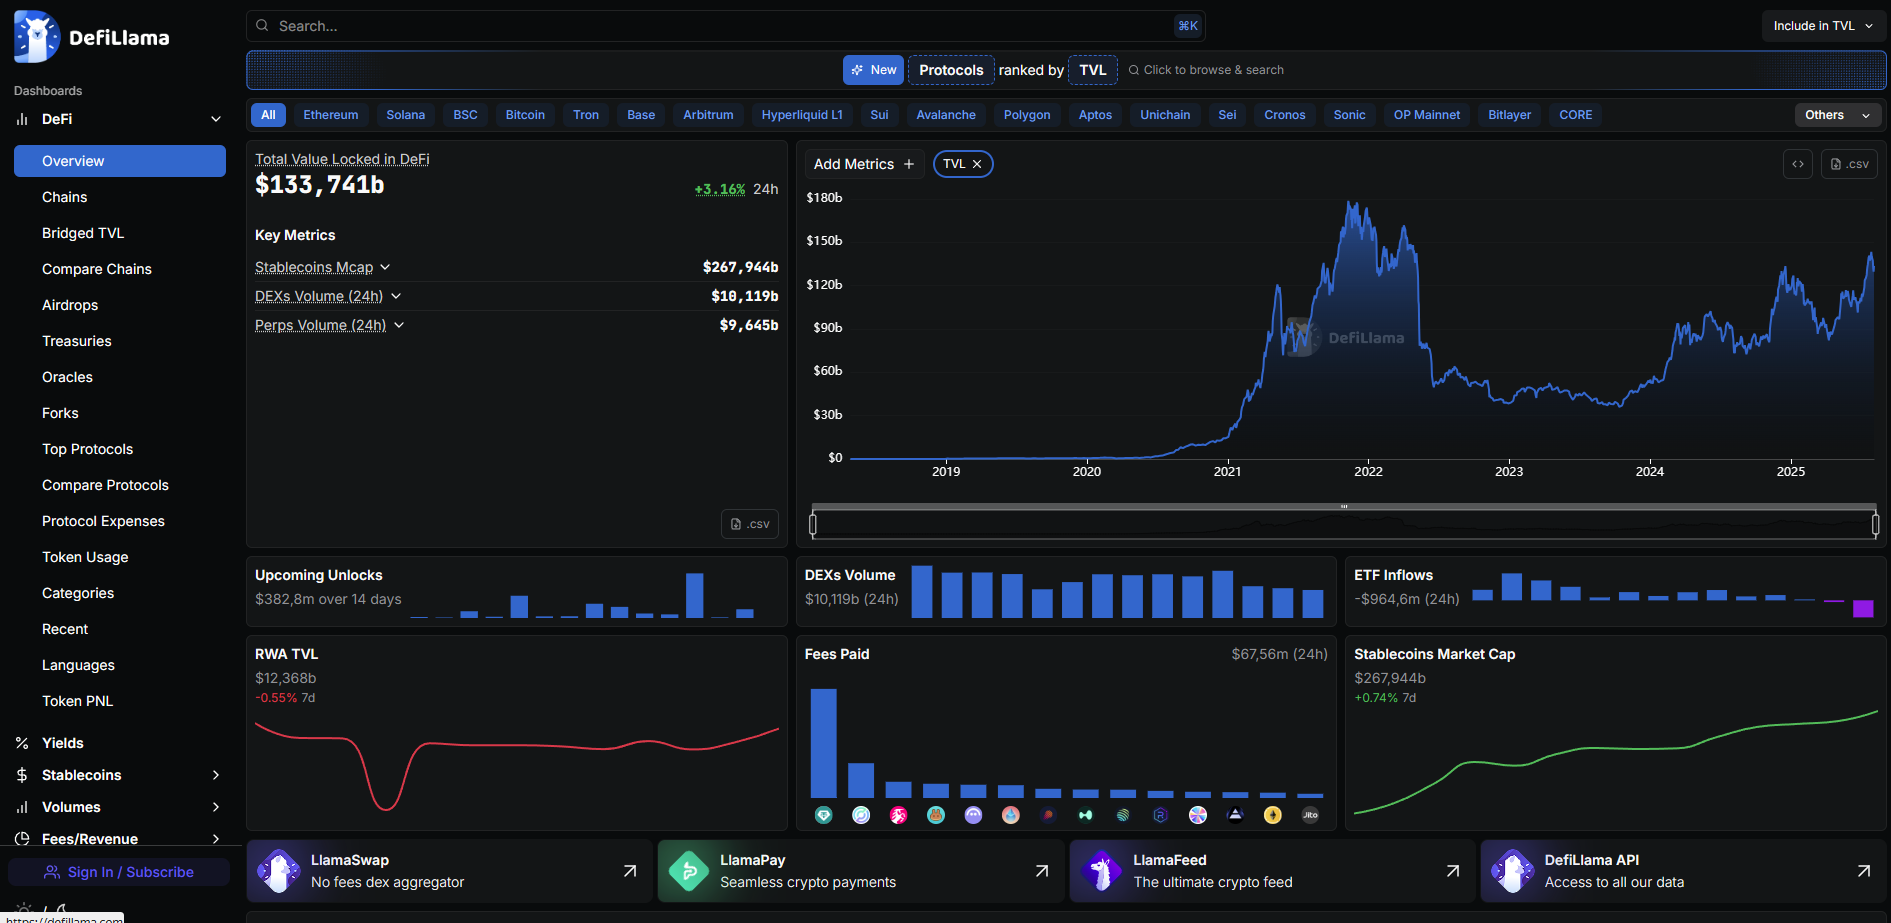The width and height of the screenshot is (1891, 923).
Task: Remove the TVL metric chip
Action: (x=977, y=164)
